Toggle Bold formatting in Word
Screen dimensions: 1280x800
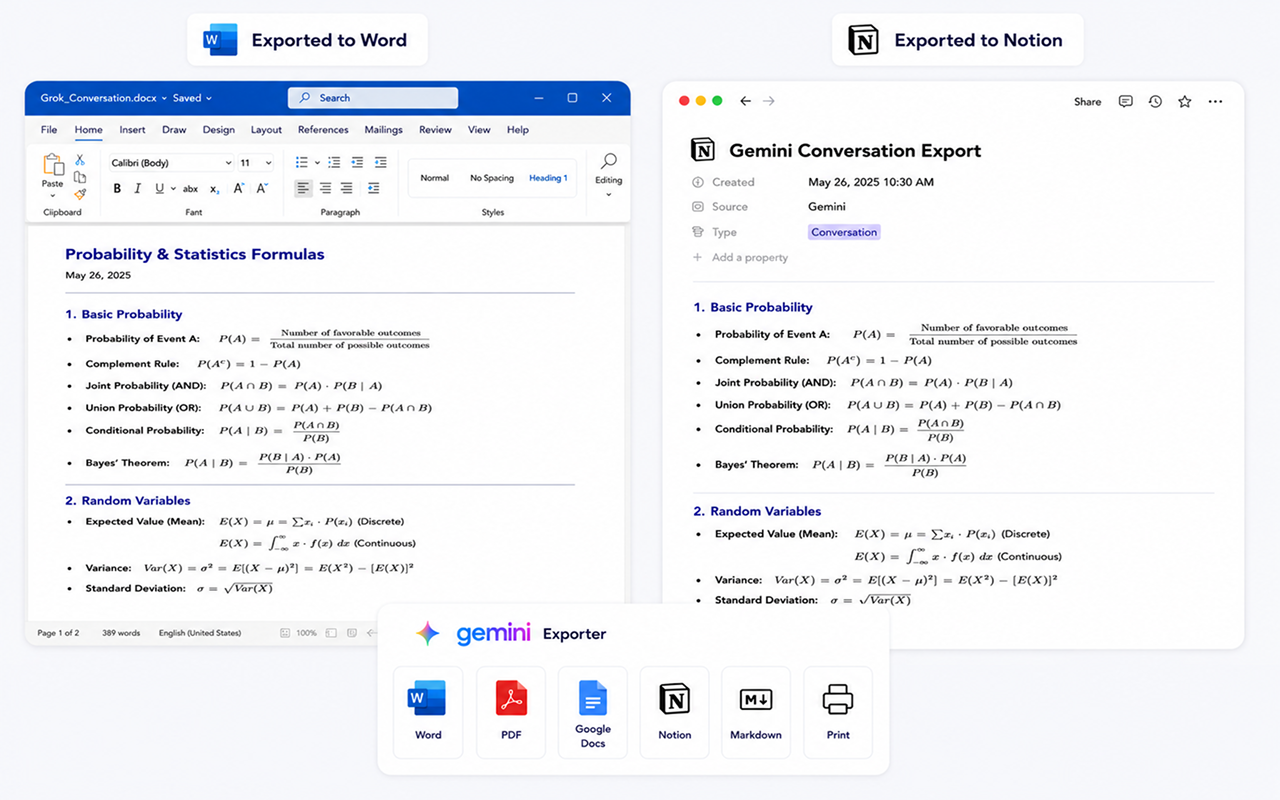(x=117, y=188)
